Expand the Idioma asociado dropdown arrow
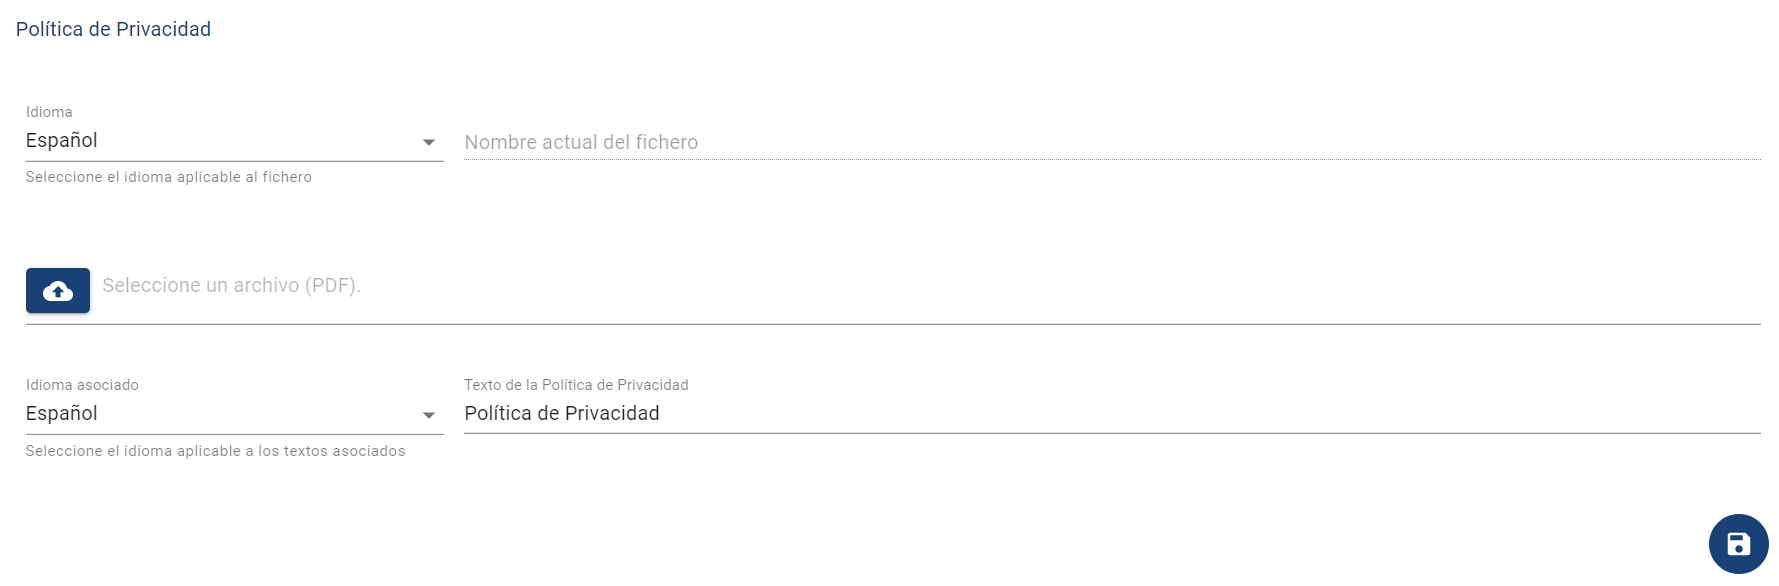 (x=429, y=415)
